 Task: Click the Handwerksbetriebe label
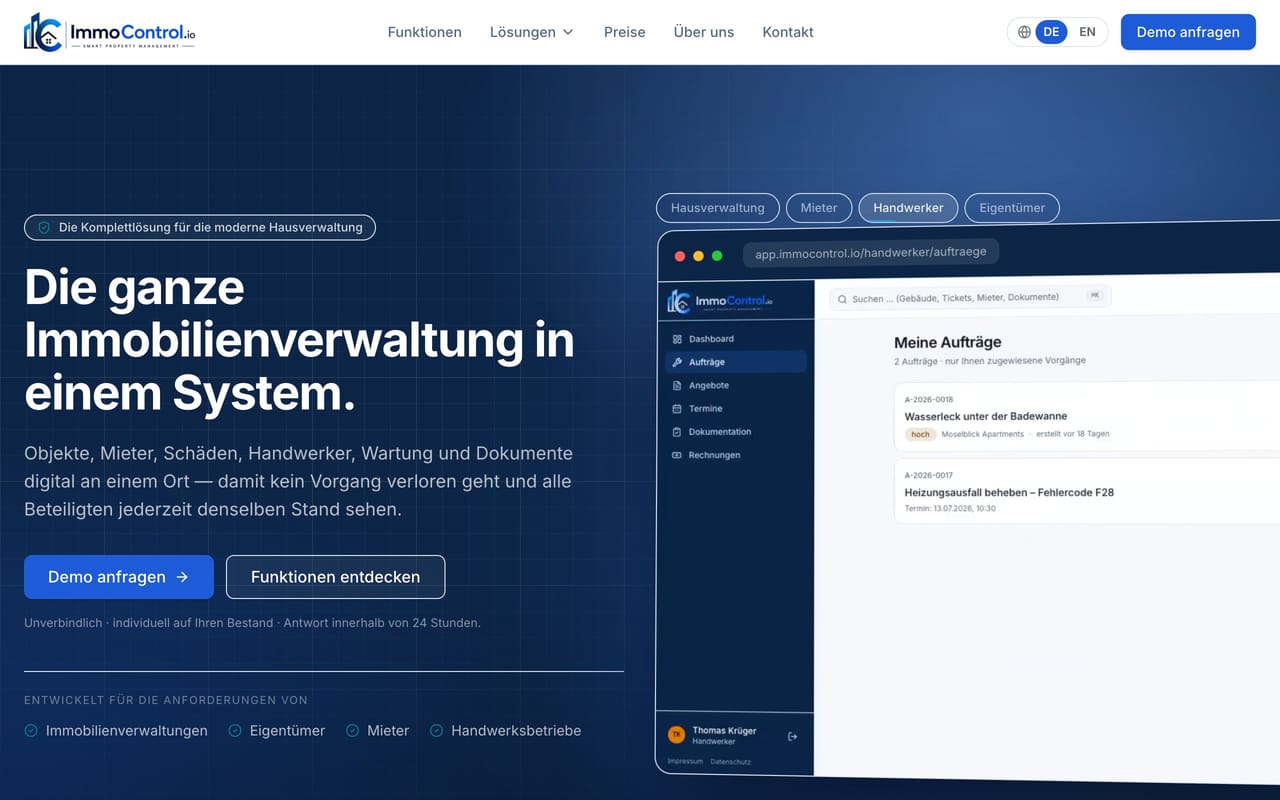tap(516, 731)
